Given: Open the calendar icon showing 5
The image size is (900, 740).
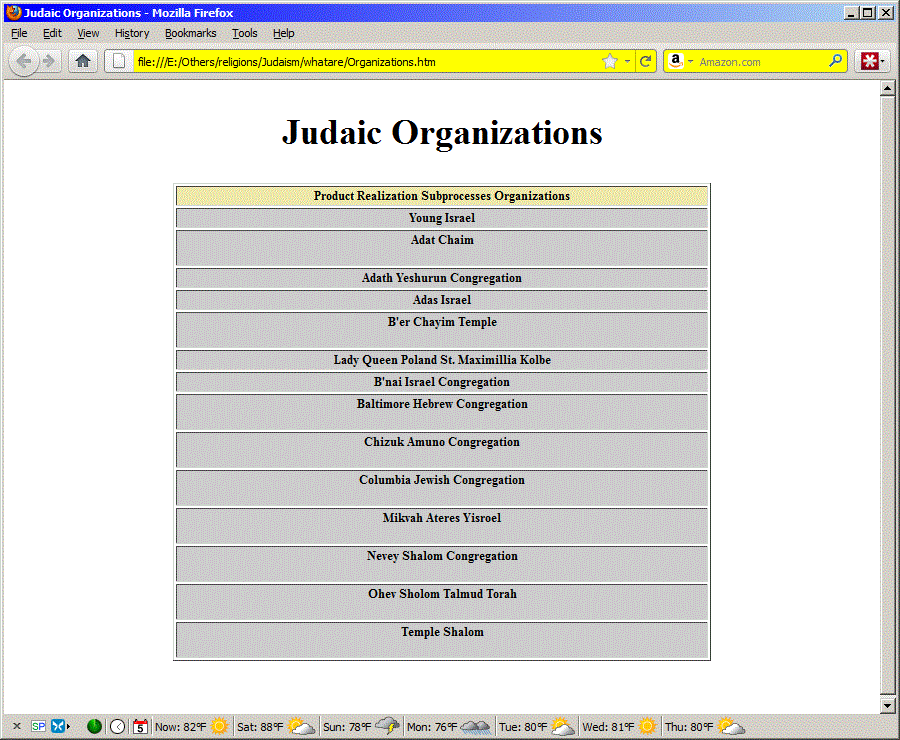Looking at the screenshot, I should tap(140, 726).
